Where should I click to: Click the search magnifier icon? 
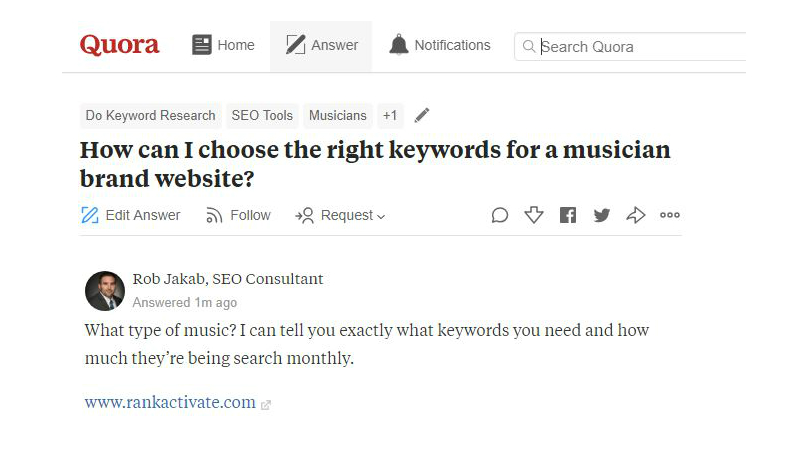[529, 46]
